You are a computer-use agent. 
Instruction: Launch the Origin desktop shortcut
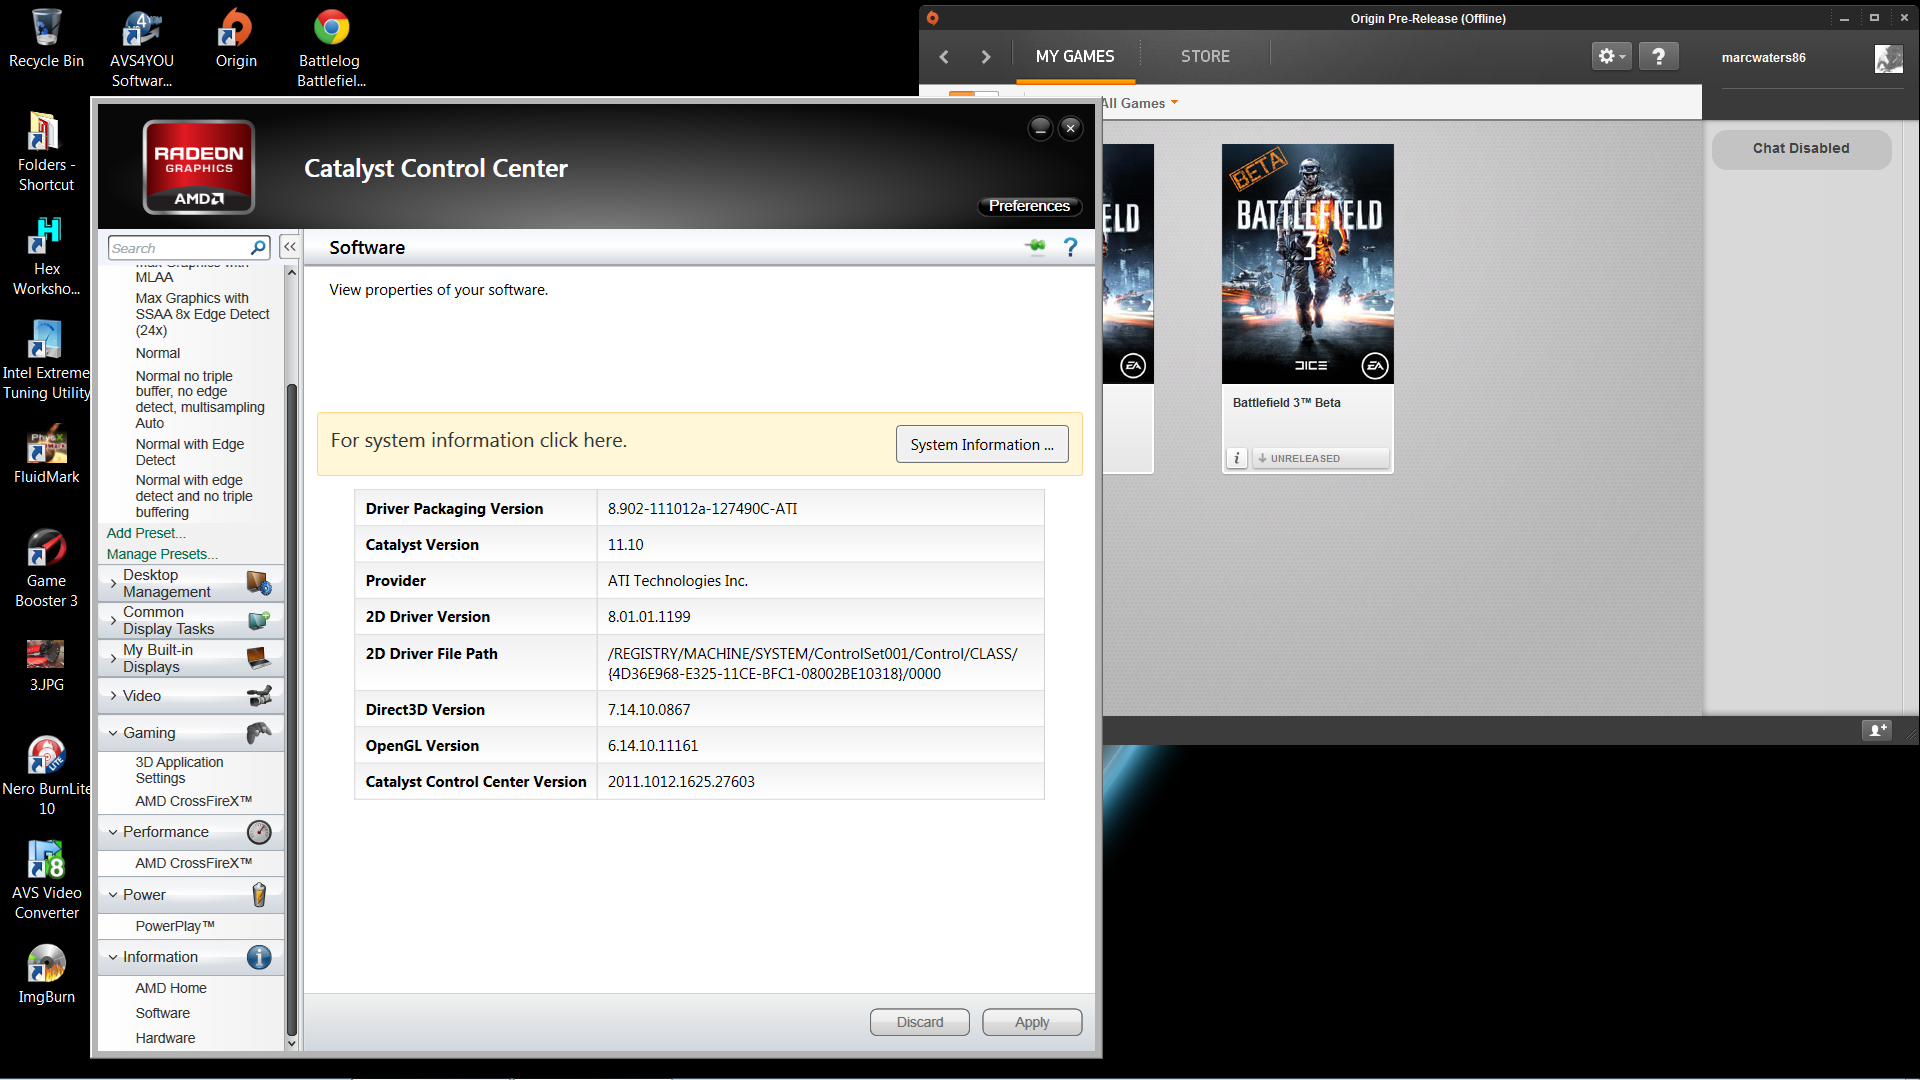(x=236, y=40)
